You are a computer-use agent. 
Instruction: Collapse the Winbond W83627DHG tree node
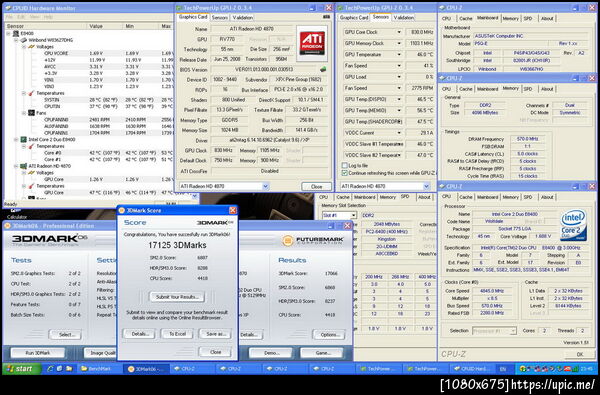16,40
